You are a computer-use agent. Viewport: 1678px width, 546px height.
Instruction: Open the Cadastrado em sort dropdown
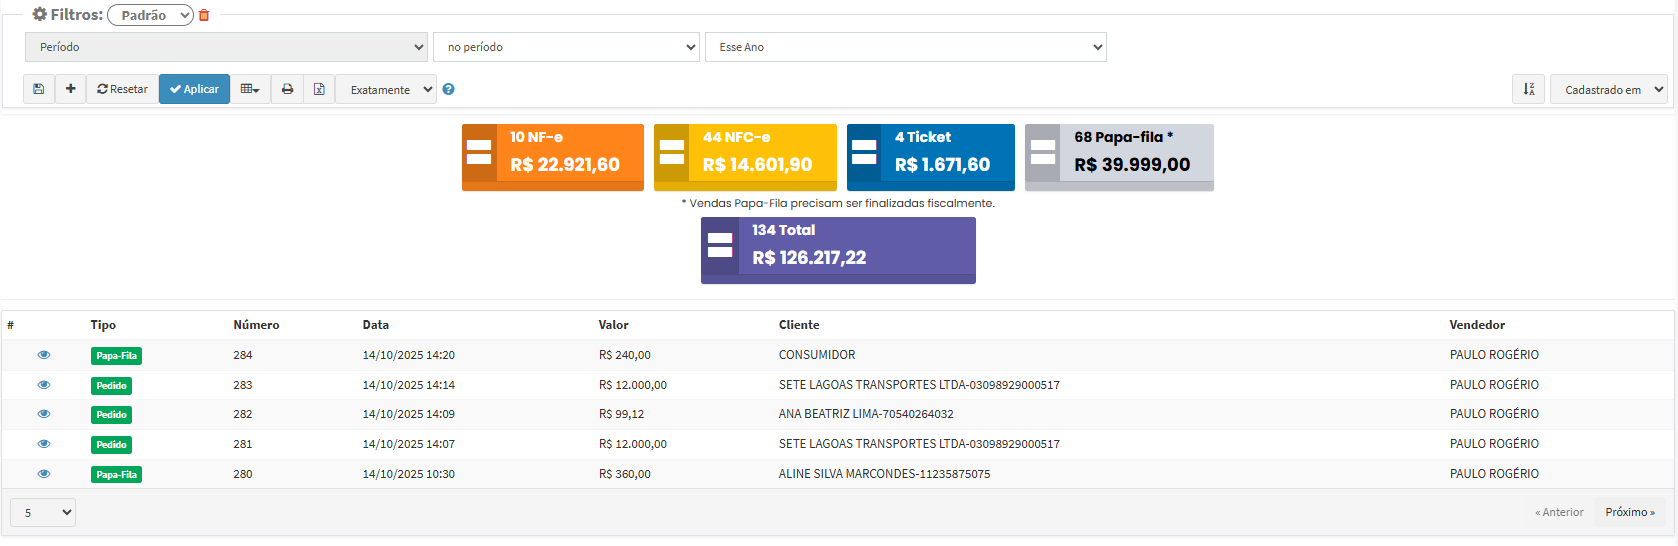(x=1608, y=89)
